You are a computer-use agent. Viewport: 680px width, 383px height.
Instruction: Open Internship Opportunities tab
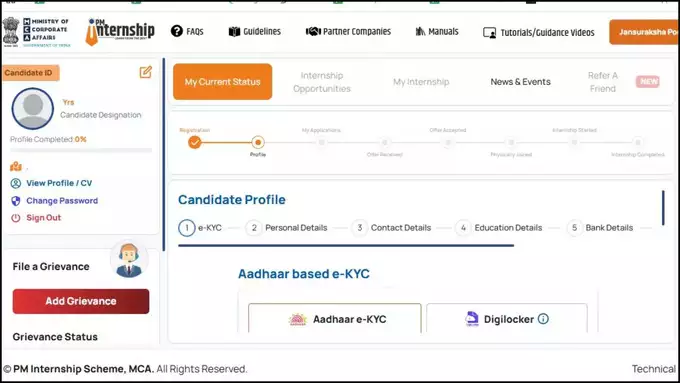click(x=322, y=82)
